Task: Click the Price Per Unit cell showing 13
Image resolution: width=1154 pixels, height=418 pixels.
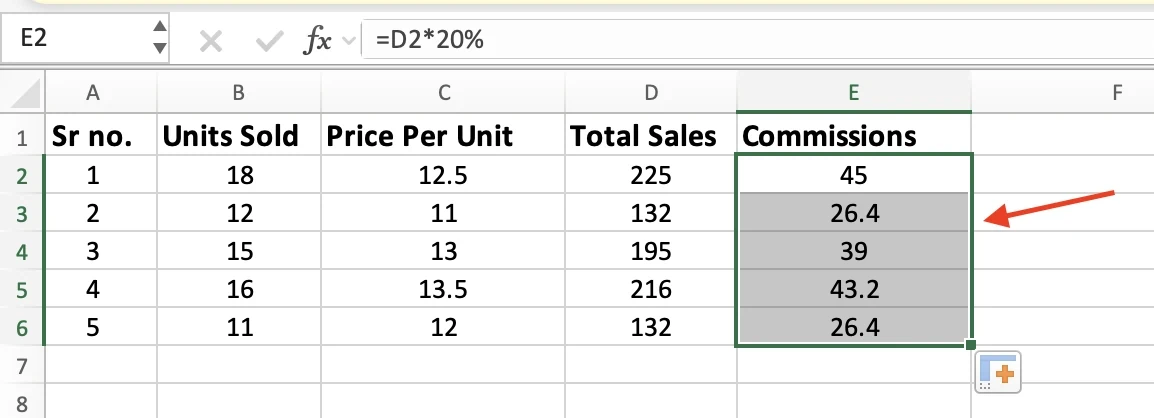Action: coord(443,252)
